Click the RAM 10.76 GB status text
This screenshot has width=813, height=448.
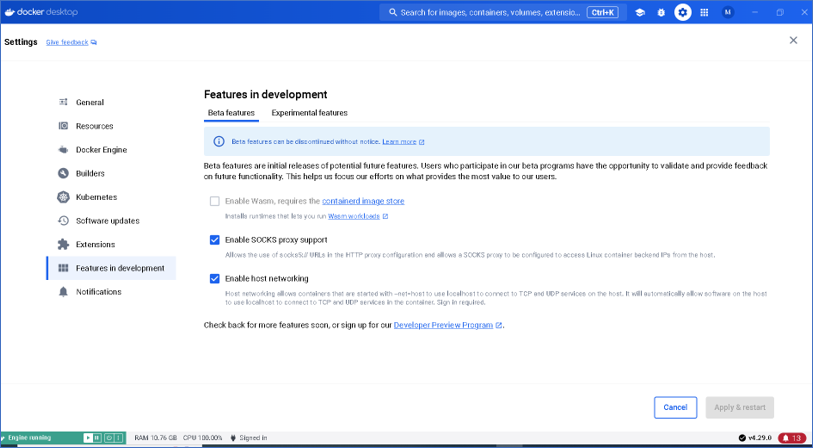pyautogui.click(x=156, y=438)
